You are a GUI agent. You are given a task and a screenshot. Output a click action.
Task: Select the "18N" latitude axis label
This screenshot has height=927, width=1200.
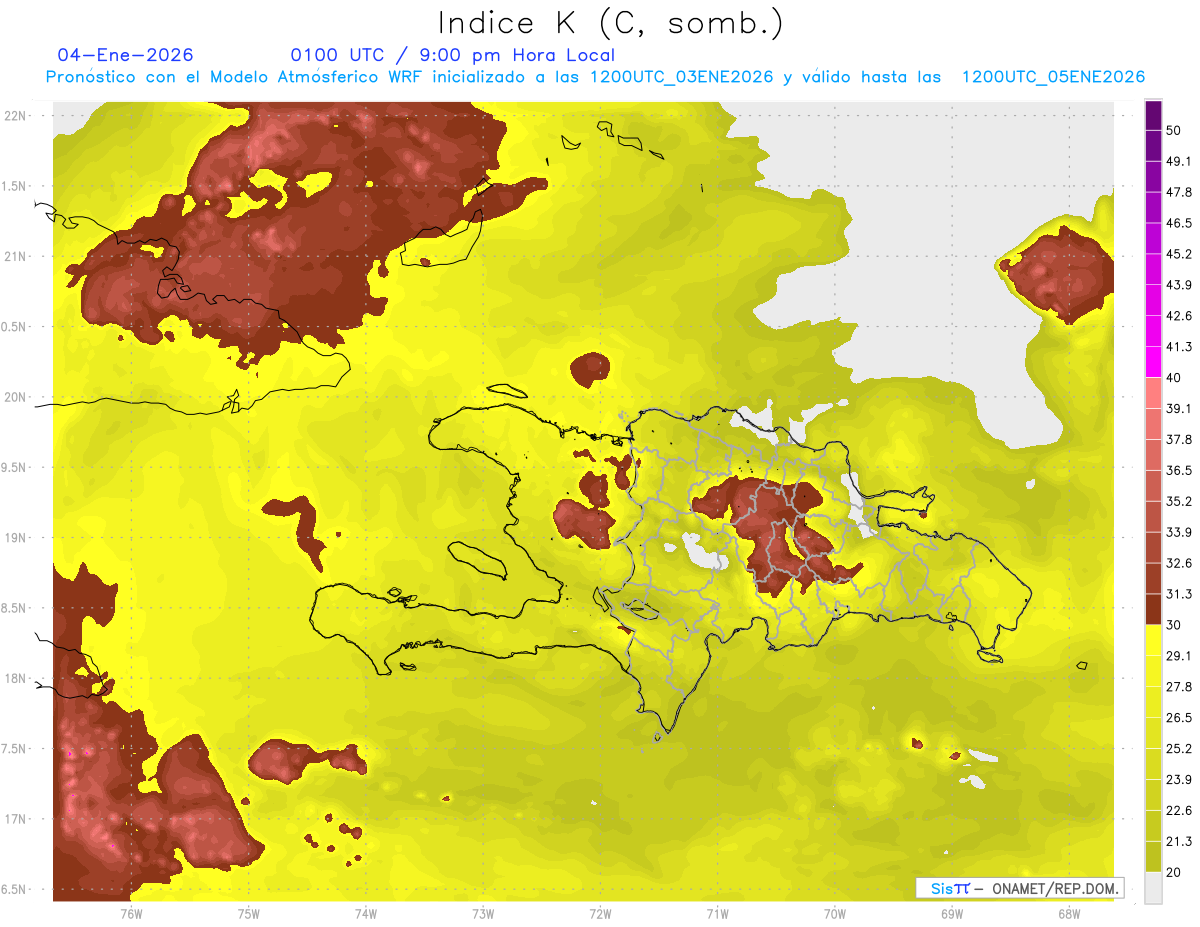click(x=17, y=679)
